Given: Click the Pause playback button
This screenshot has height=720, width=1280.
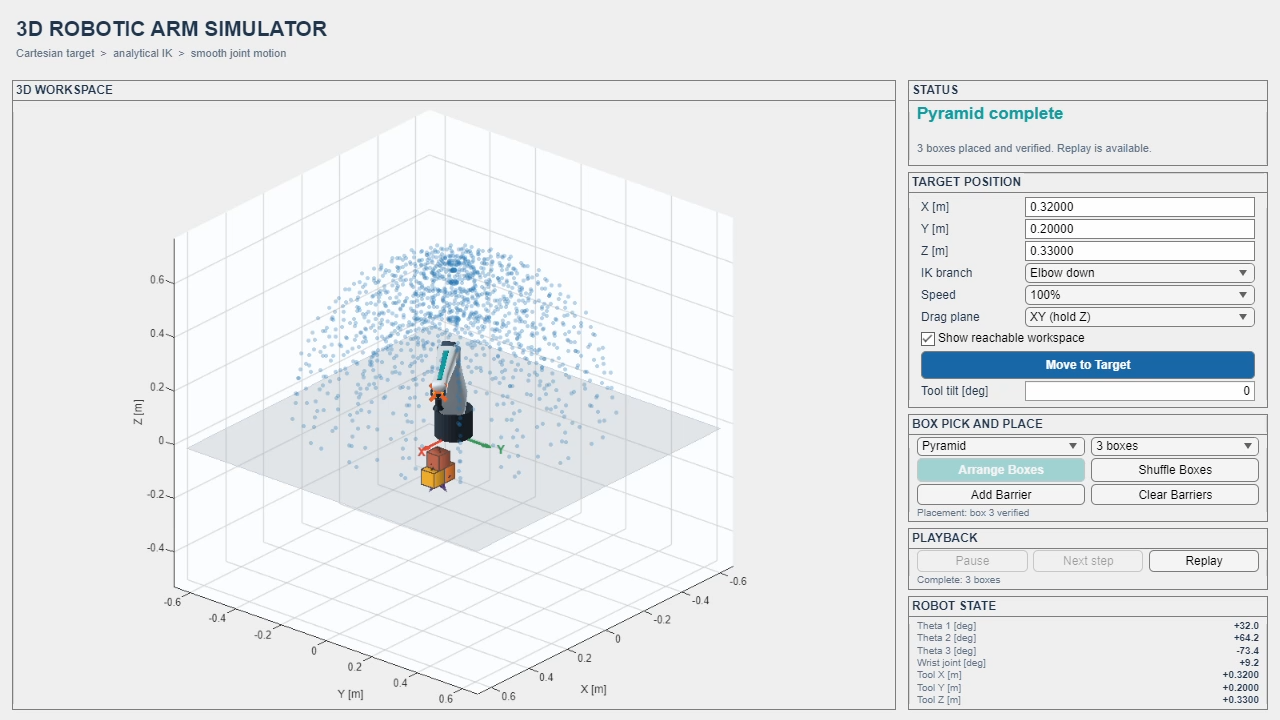Looking at the screenshot, I should pos(972,561).
